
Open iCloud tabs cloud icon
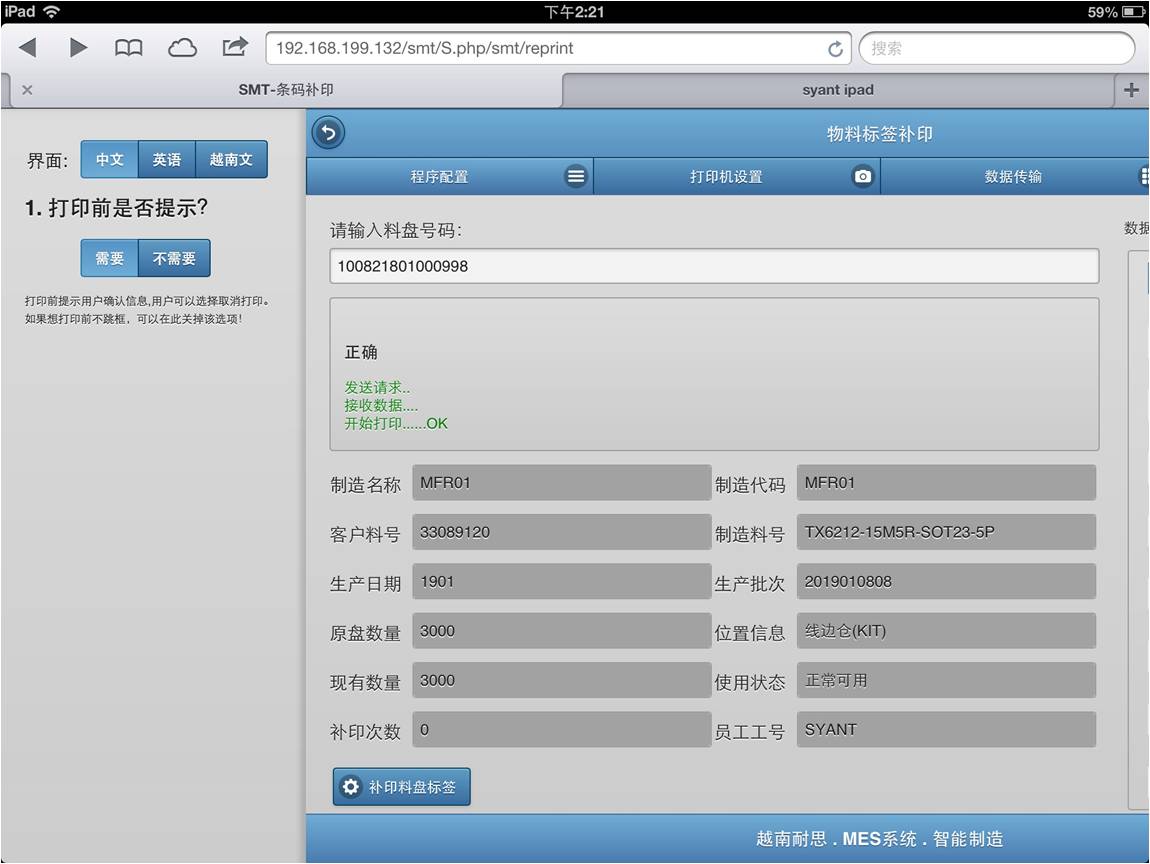[x=182, y=47]
